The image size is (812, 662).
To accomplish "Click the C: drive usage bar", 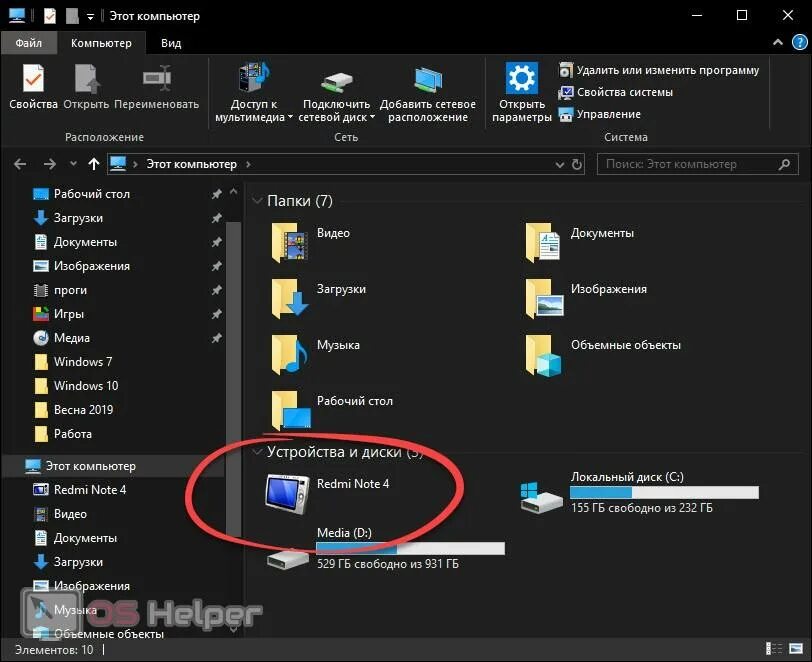I will (x=664, y=492).
